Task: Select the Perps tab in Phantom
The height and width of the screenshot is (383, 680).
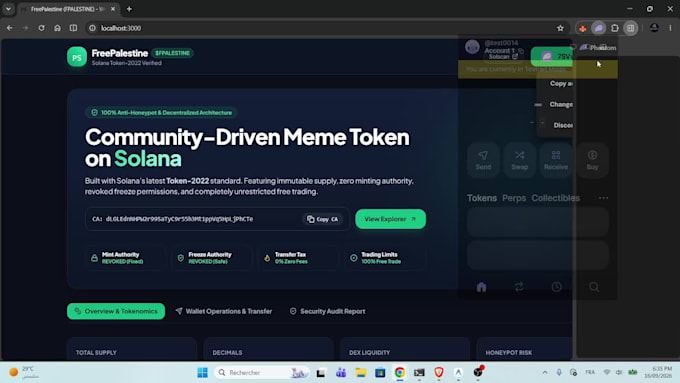Action: pos(514,198)
